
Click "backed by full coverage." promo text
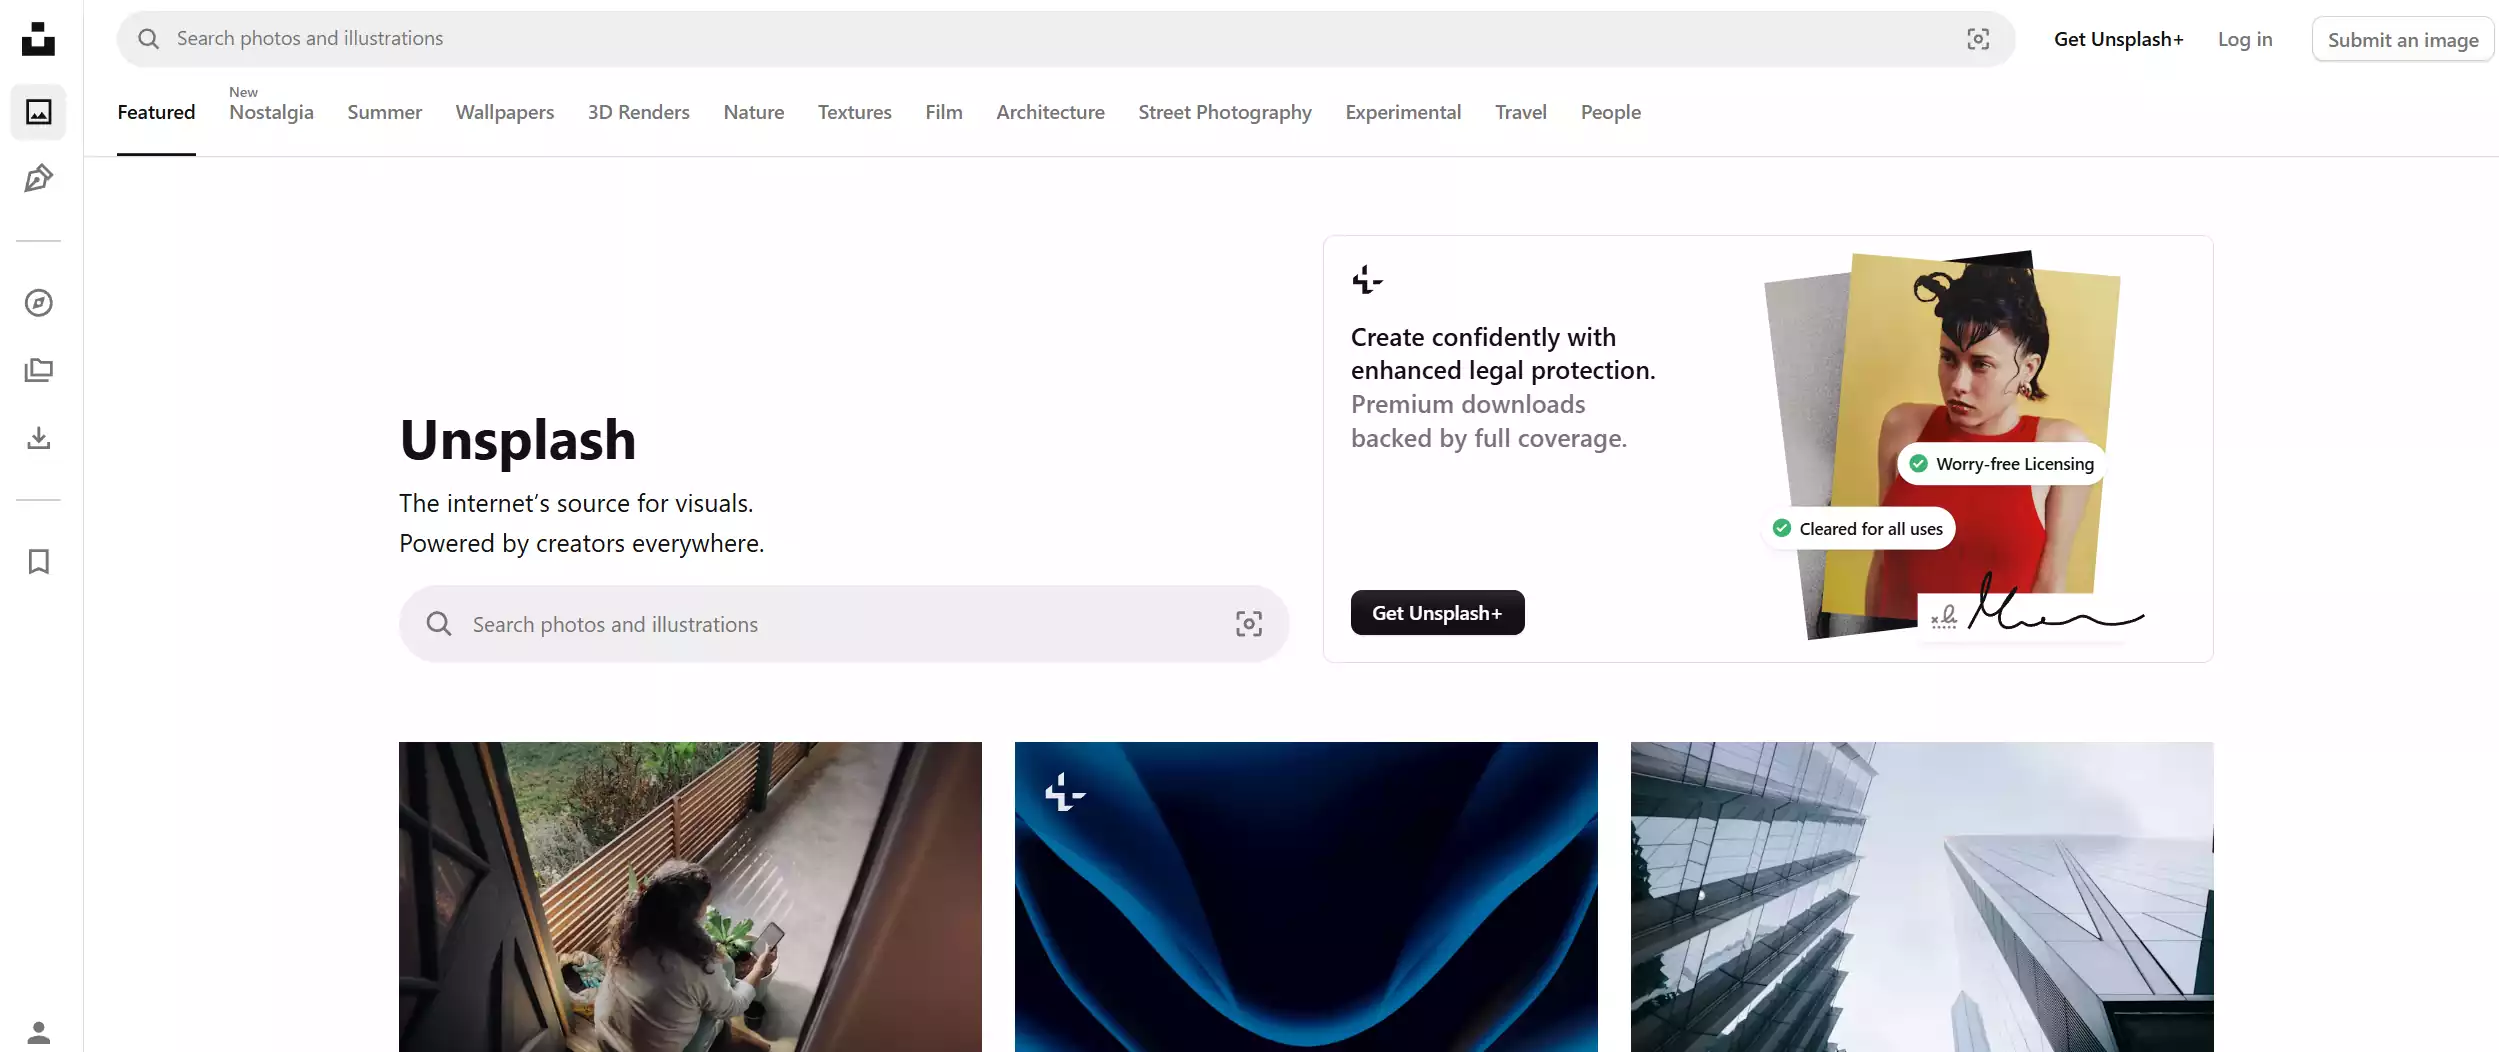1489,438
